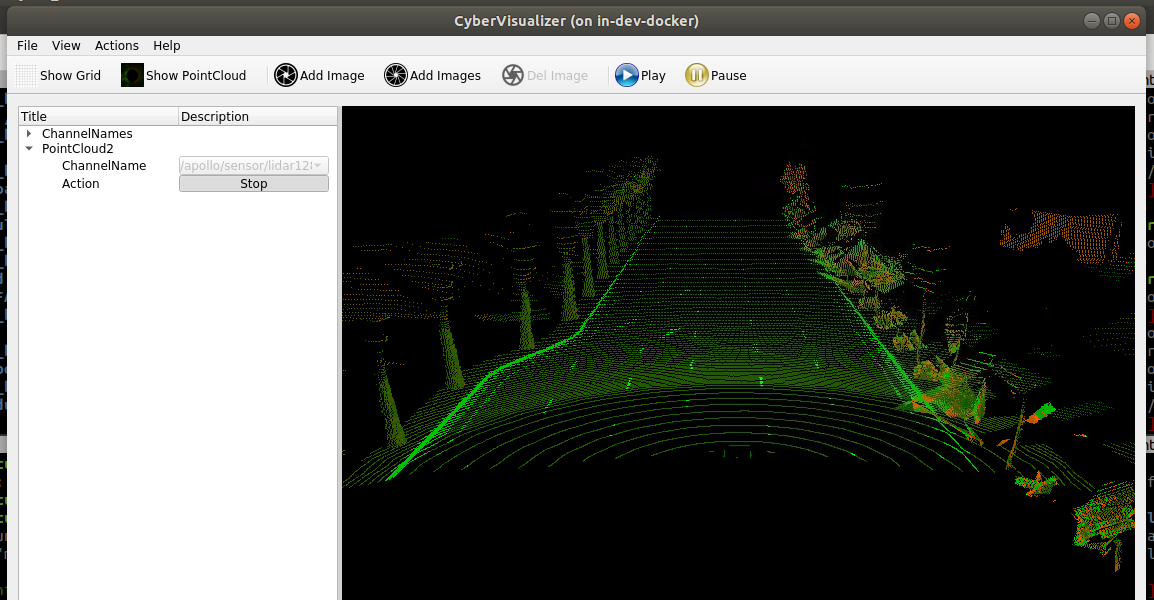Click inside the point cloud viewport
This screenshot has width=1154, height=600.
click(738, 350)
